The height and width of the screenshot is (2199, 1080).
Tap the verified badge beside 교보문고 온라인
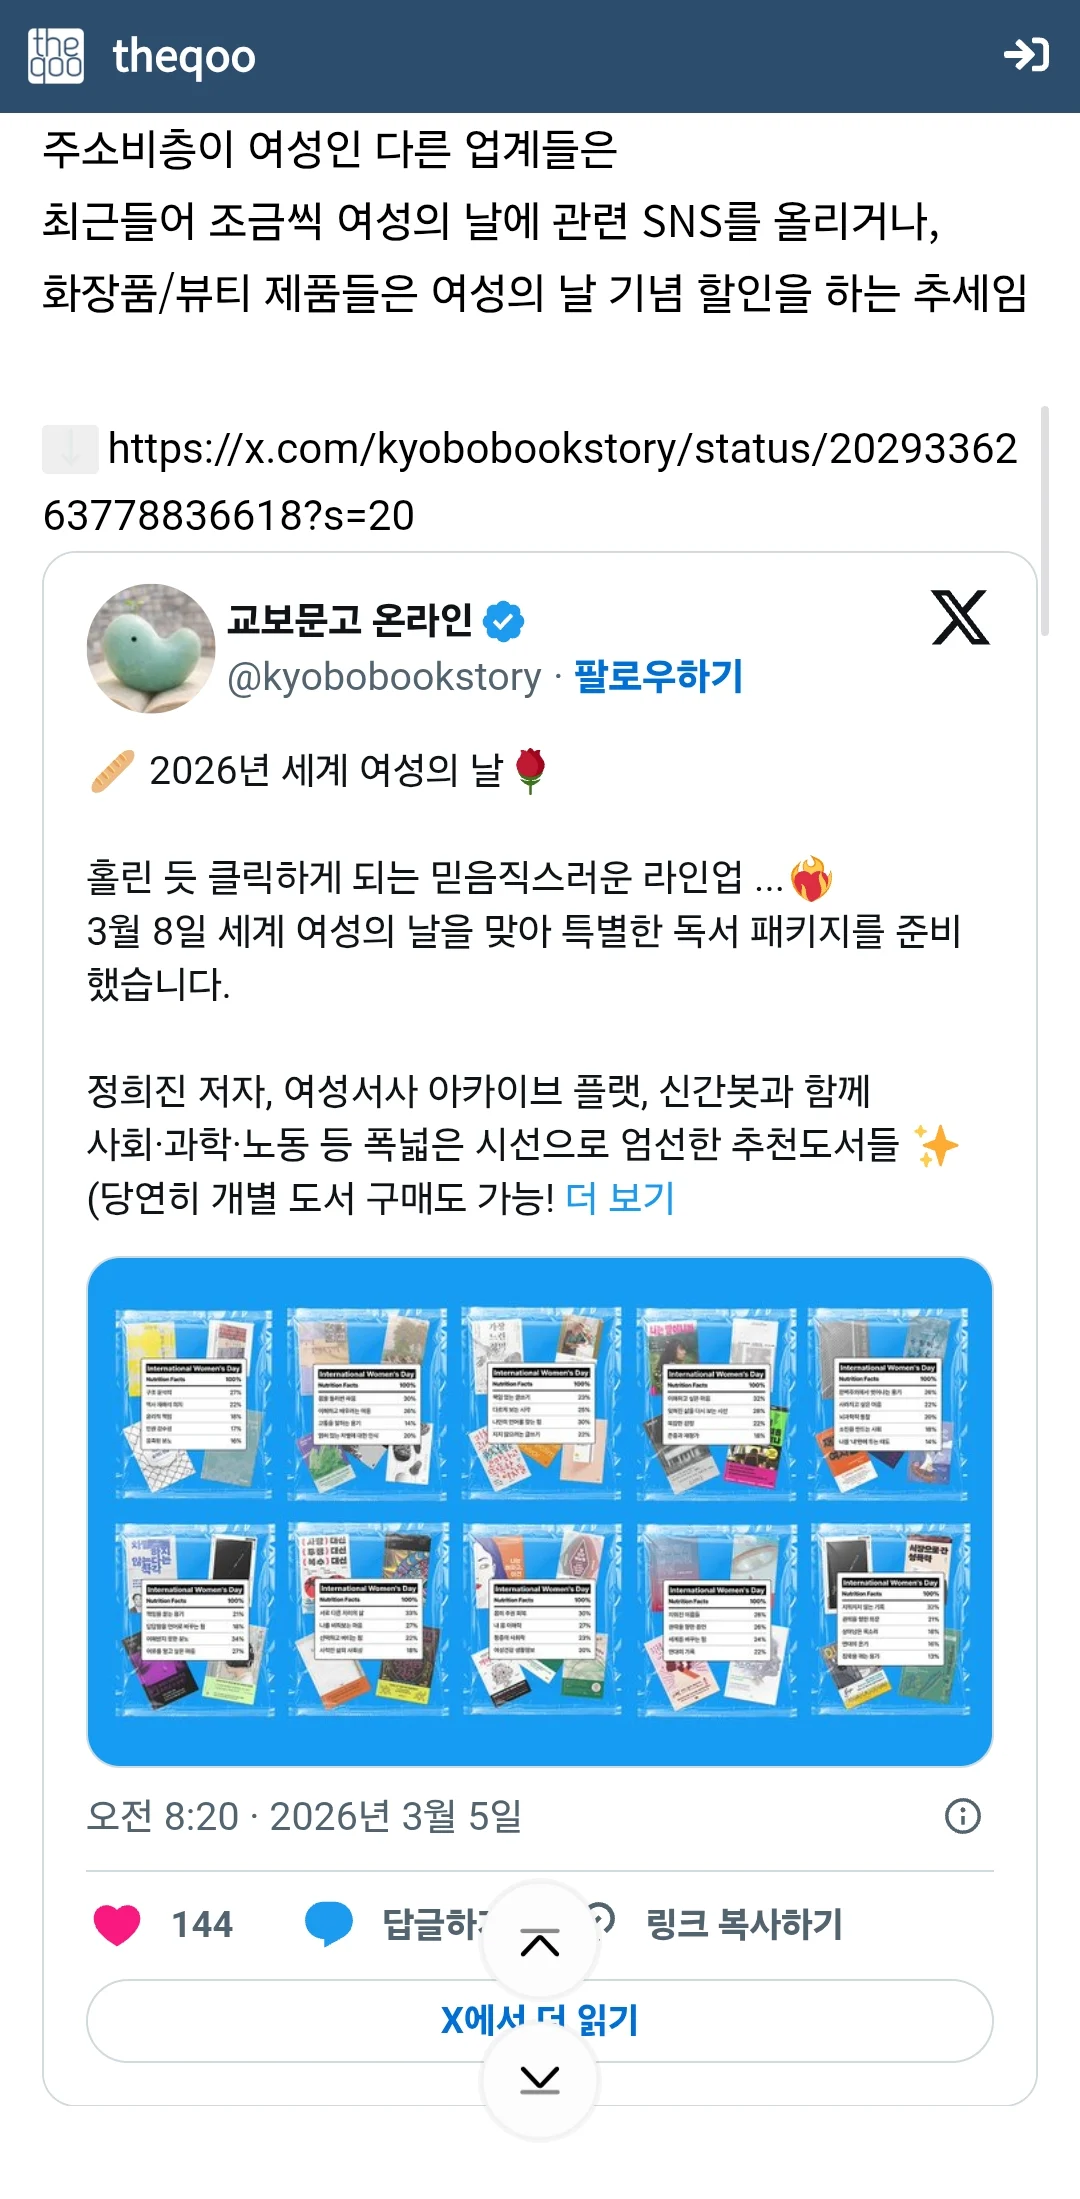pyautogui.click(x=504, y=621)
